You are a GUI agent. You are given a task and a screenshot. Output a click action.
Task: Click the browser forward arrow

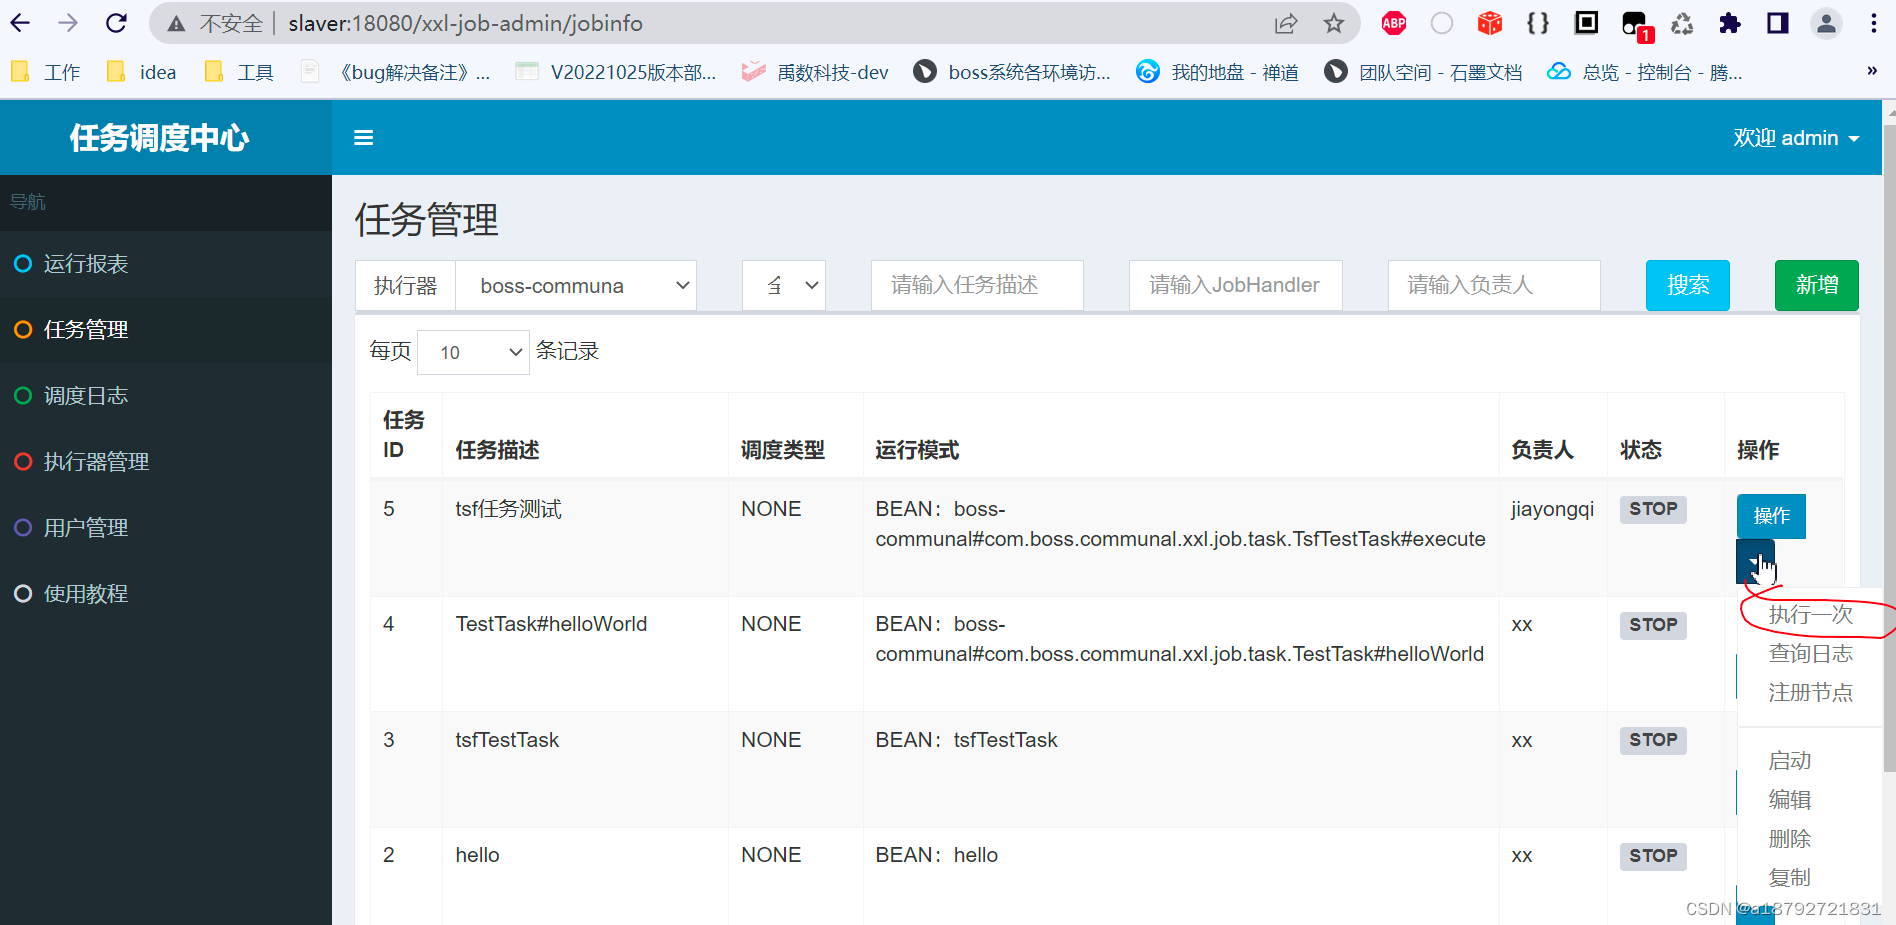point(67,23)
